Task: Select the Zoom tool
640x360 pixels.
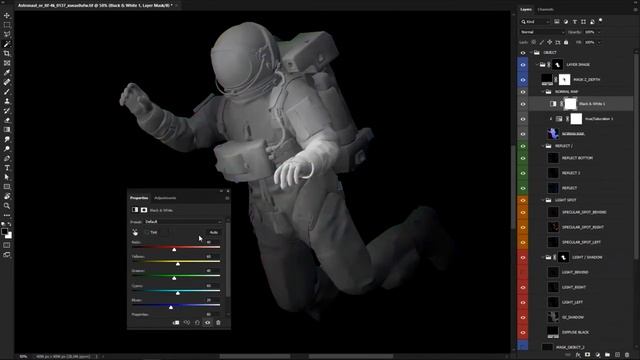Action: click(x=7, y=206)
